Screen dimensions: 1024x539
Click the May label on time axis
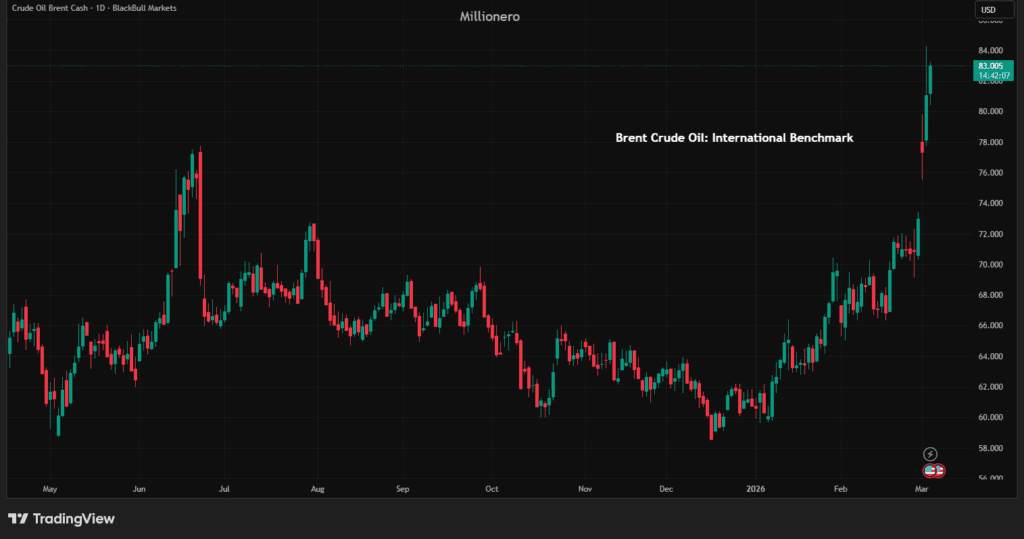(50, 490)
